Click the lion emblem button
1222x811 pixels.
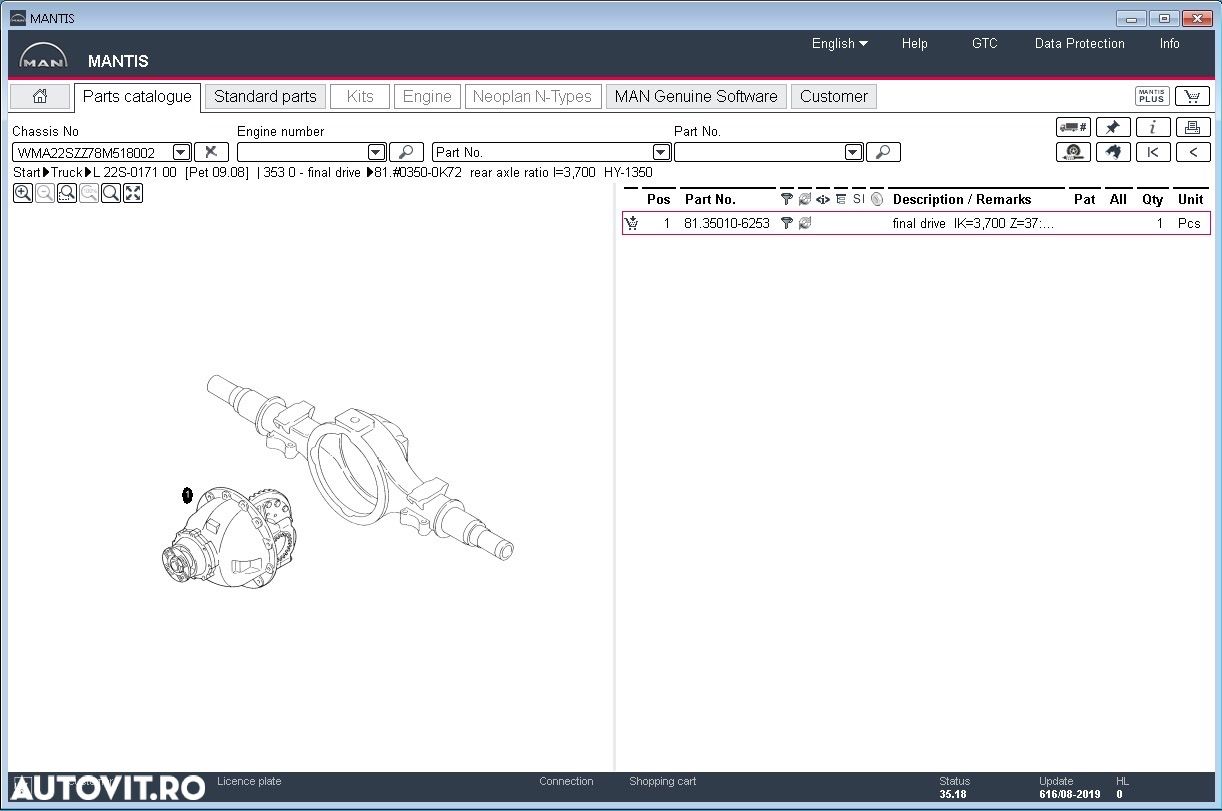tap(1113, 152)
